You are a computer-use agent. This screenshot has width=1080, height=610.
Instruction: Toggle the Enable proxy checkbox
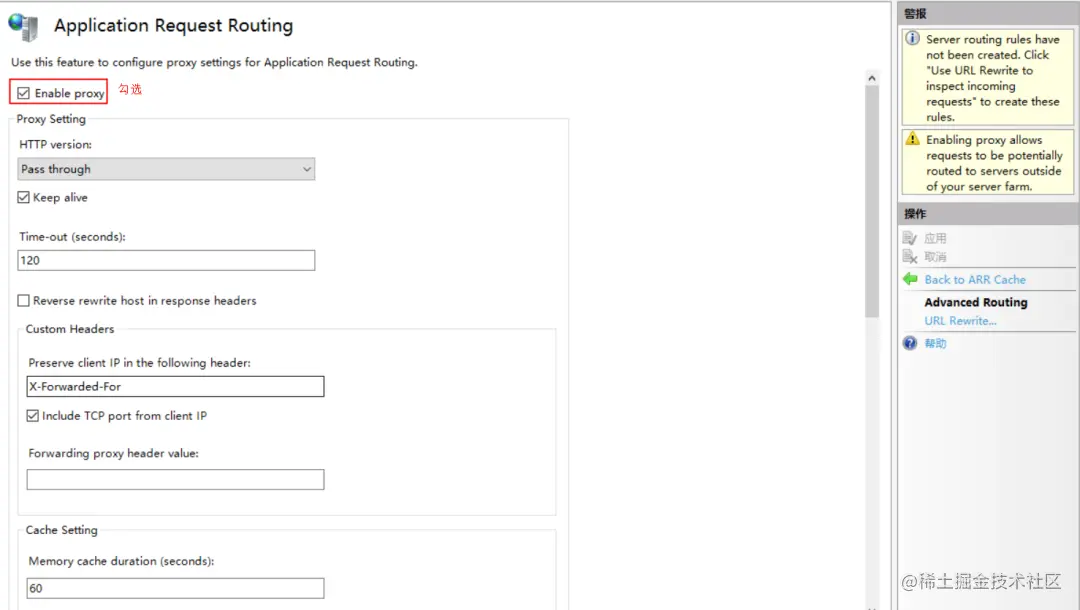[x=24, y=93]
